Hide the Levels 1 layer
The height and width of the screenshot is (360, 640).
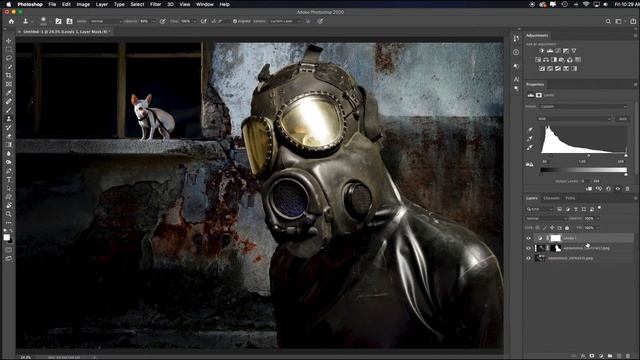click(529, 238)
